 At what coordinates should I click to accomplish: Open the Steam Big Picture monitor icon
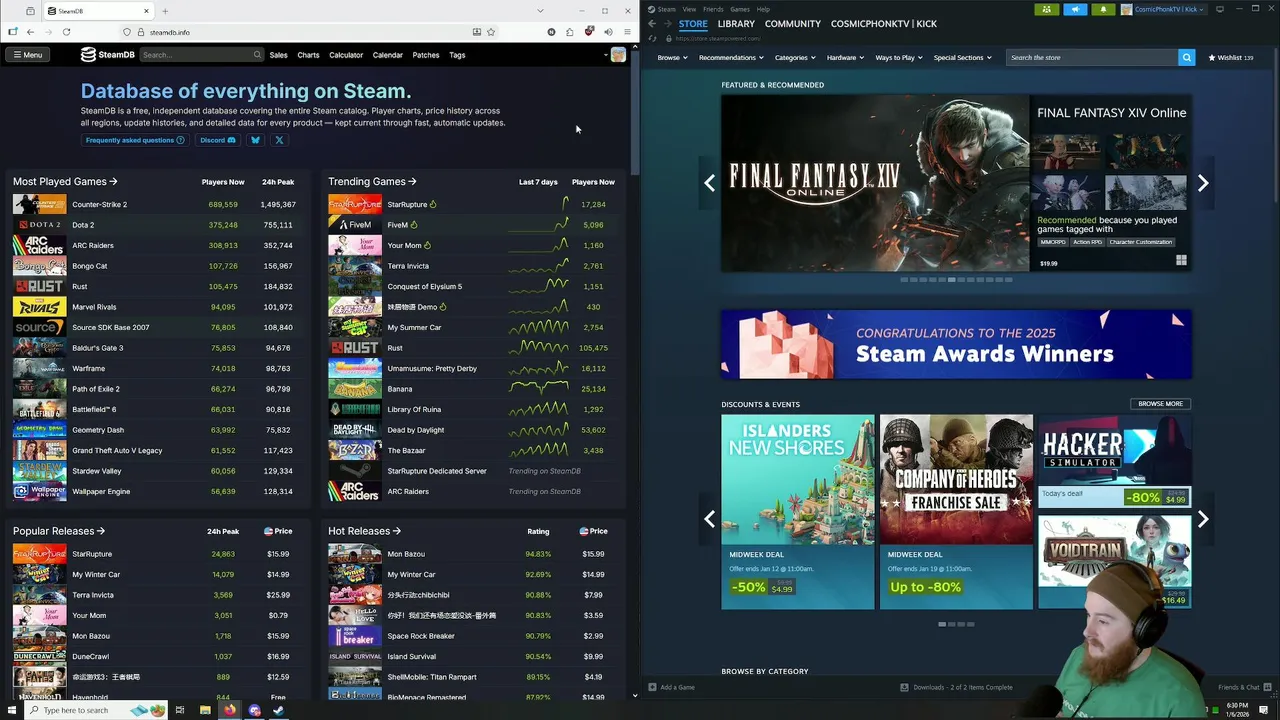click(x=1220, y=9)
